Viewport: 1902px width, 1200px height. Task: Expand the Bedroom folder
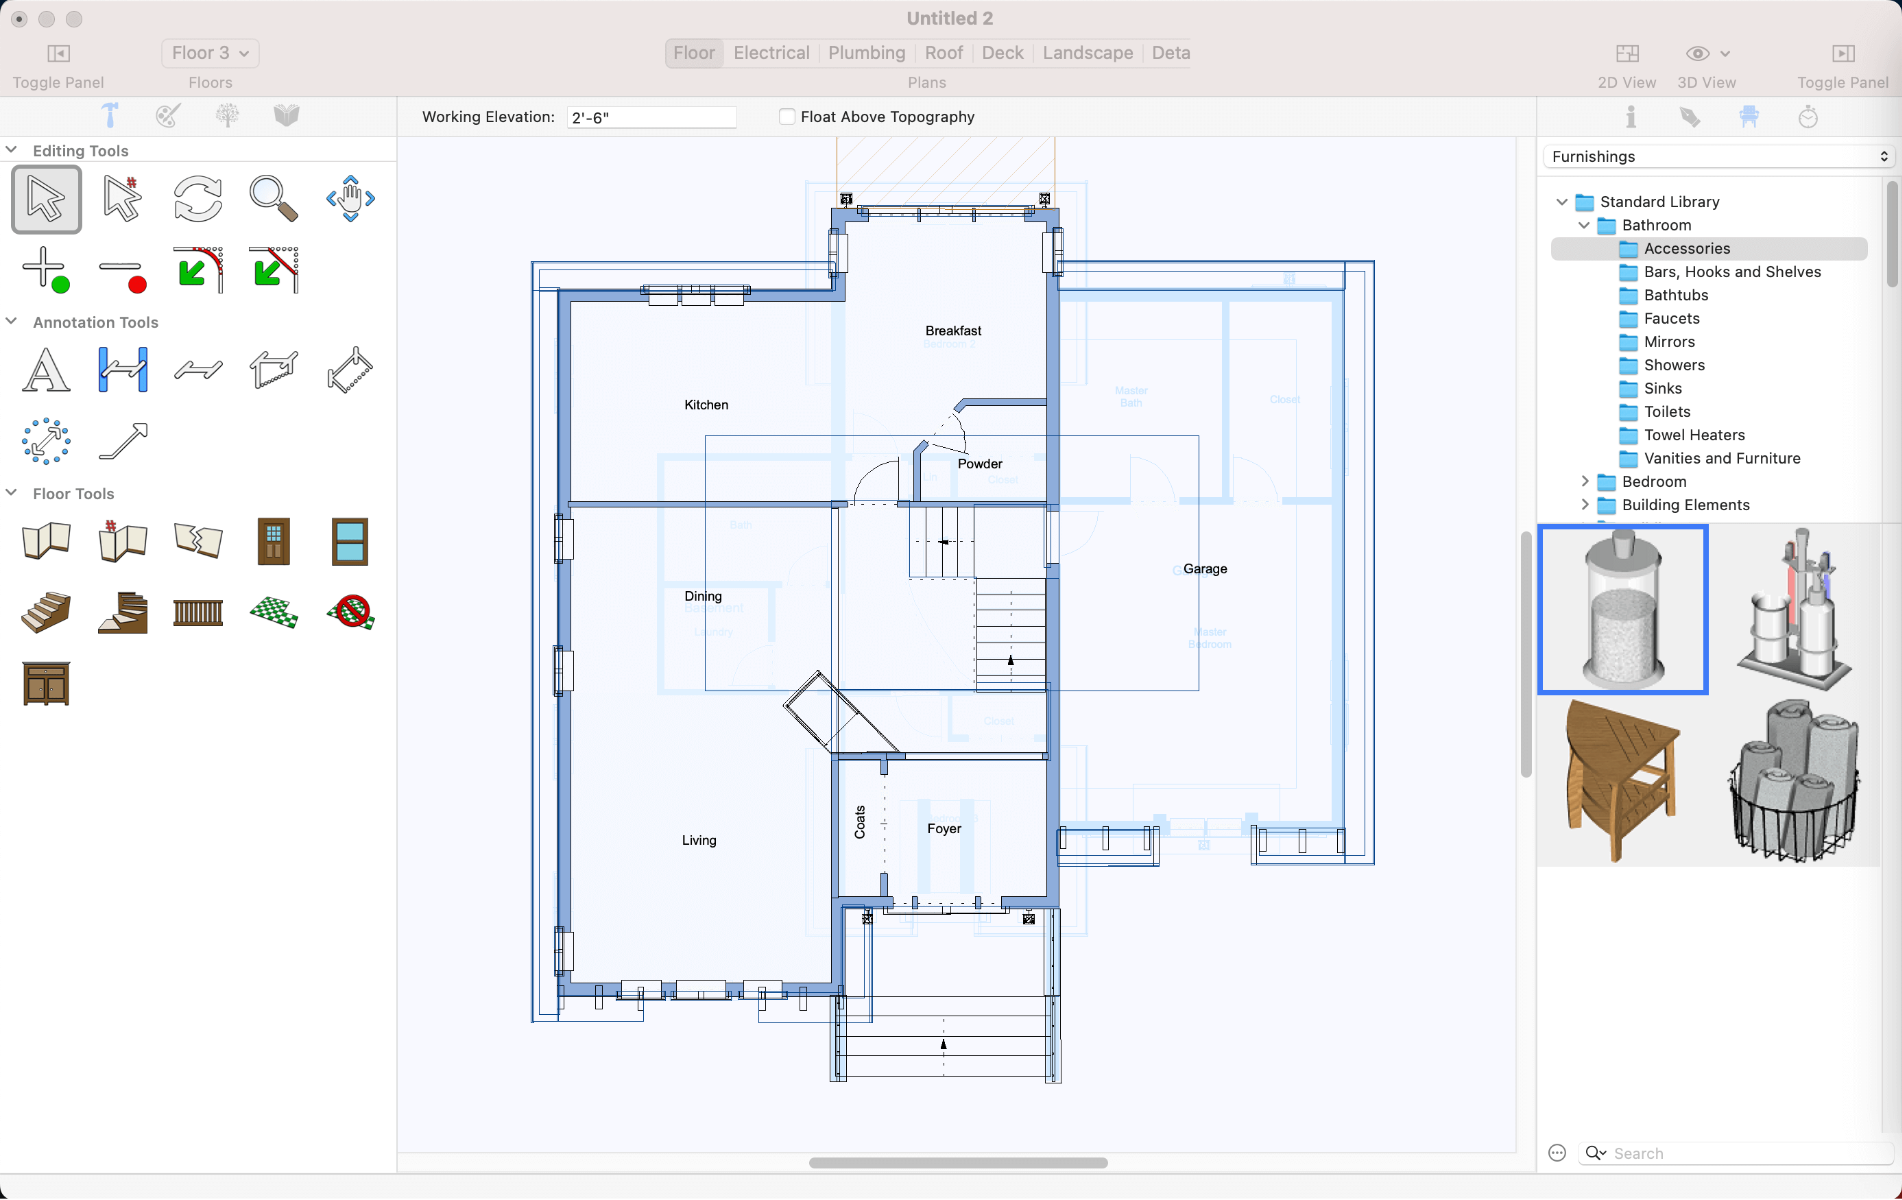[1585, 482]
